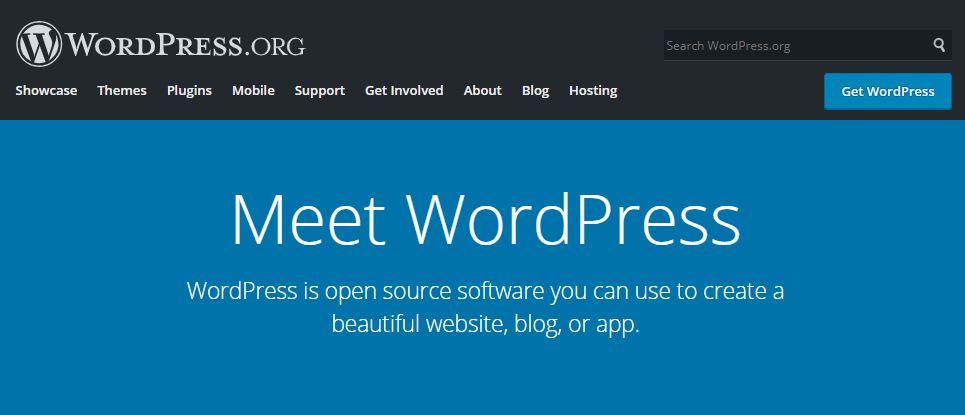Click the Get WordPress button
This screenshot has height=415, width=965.
888,91
